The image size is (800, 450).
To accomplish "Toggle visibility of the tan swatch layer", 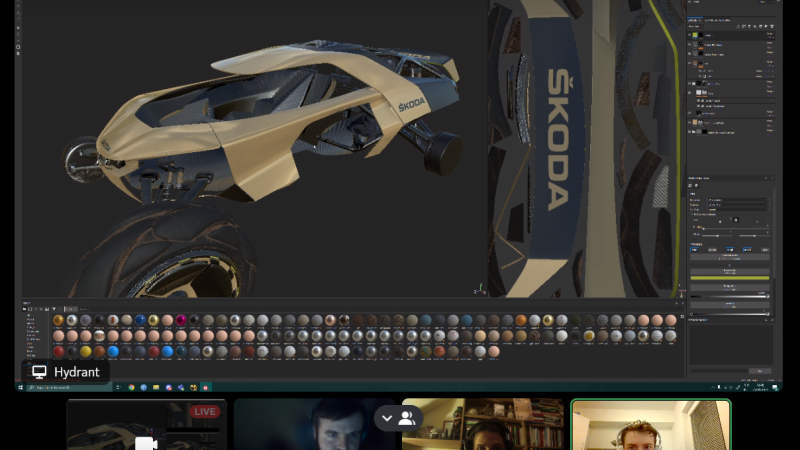I will (x=689, y=122).
